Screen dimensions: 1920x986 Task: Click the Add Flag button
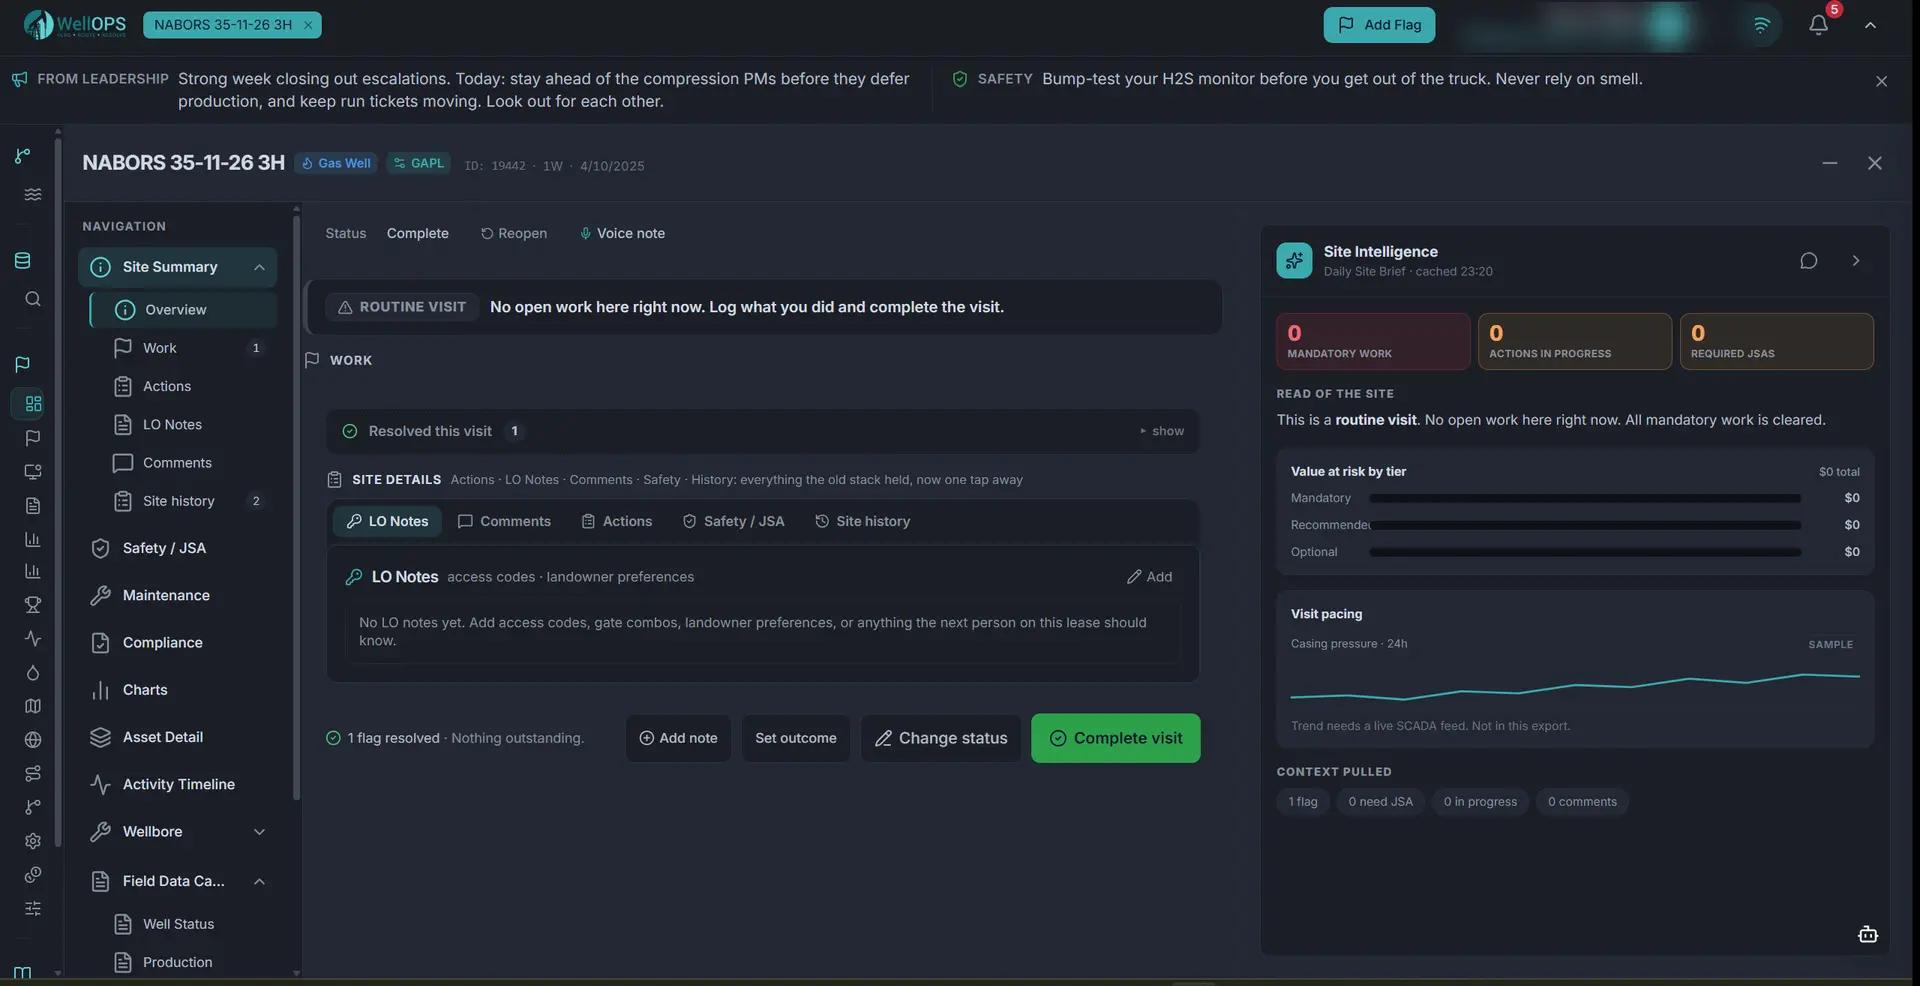(x=1379, y=25)
